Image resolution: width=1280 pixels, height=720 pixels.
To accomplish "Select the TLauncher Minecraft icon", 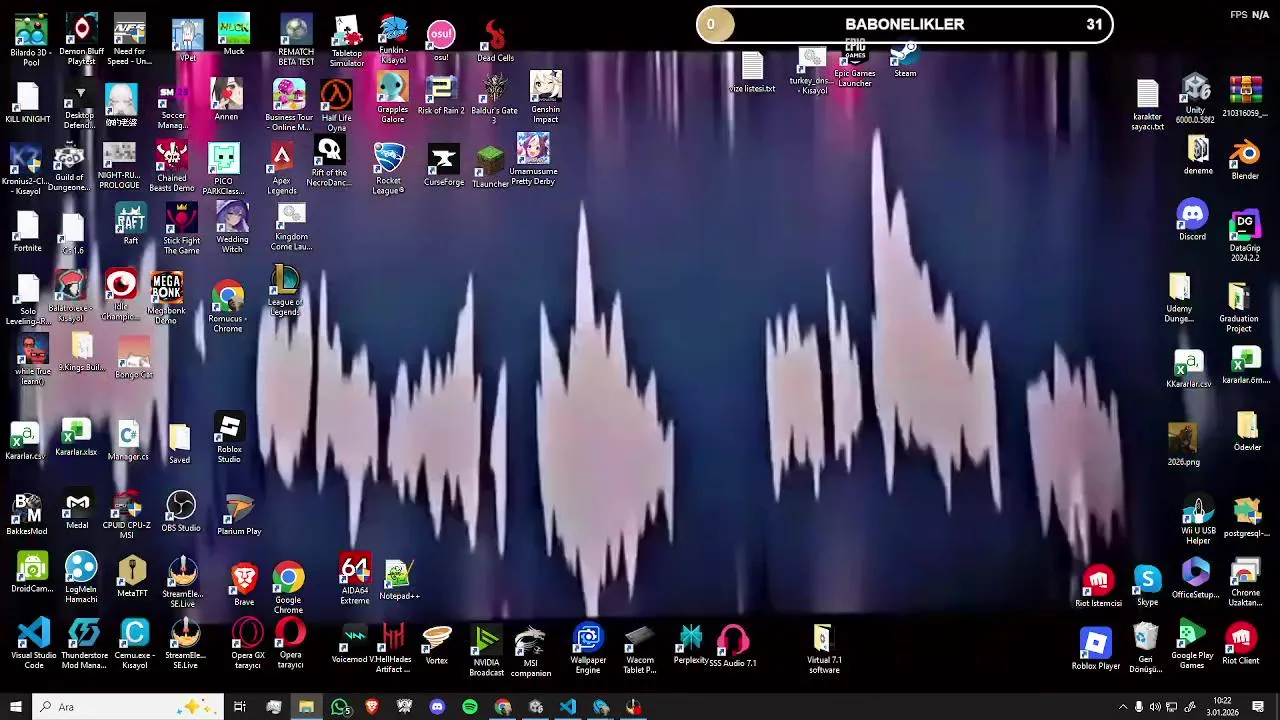I will click(x=490, y=166).
